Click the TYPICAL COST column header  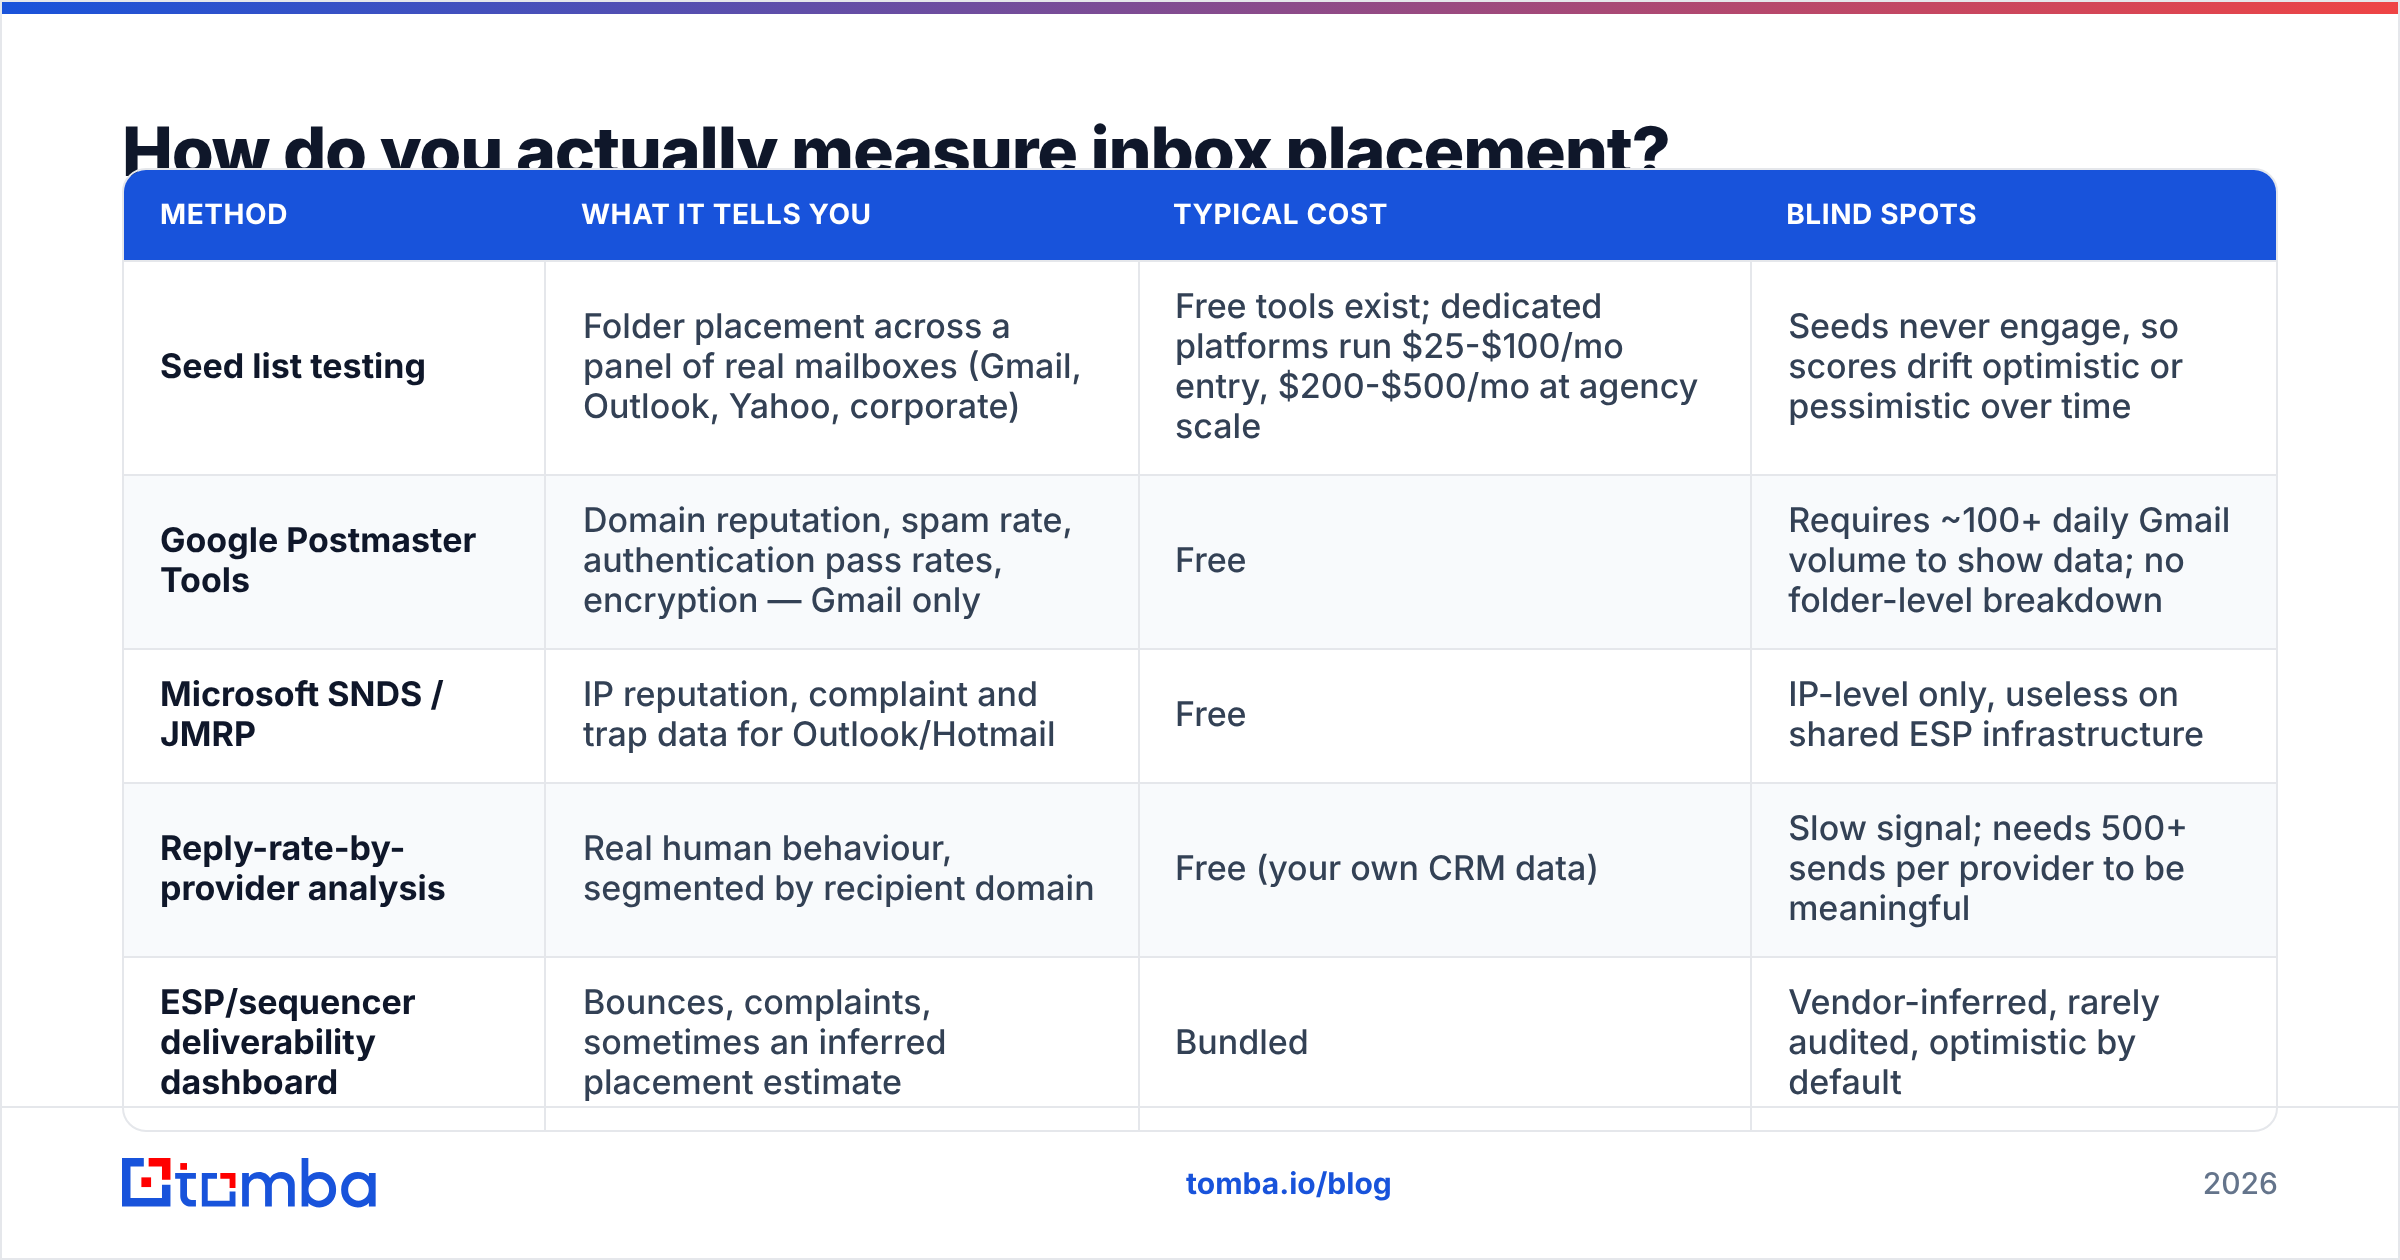coord(1280,214)
